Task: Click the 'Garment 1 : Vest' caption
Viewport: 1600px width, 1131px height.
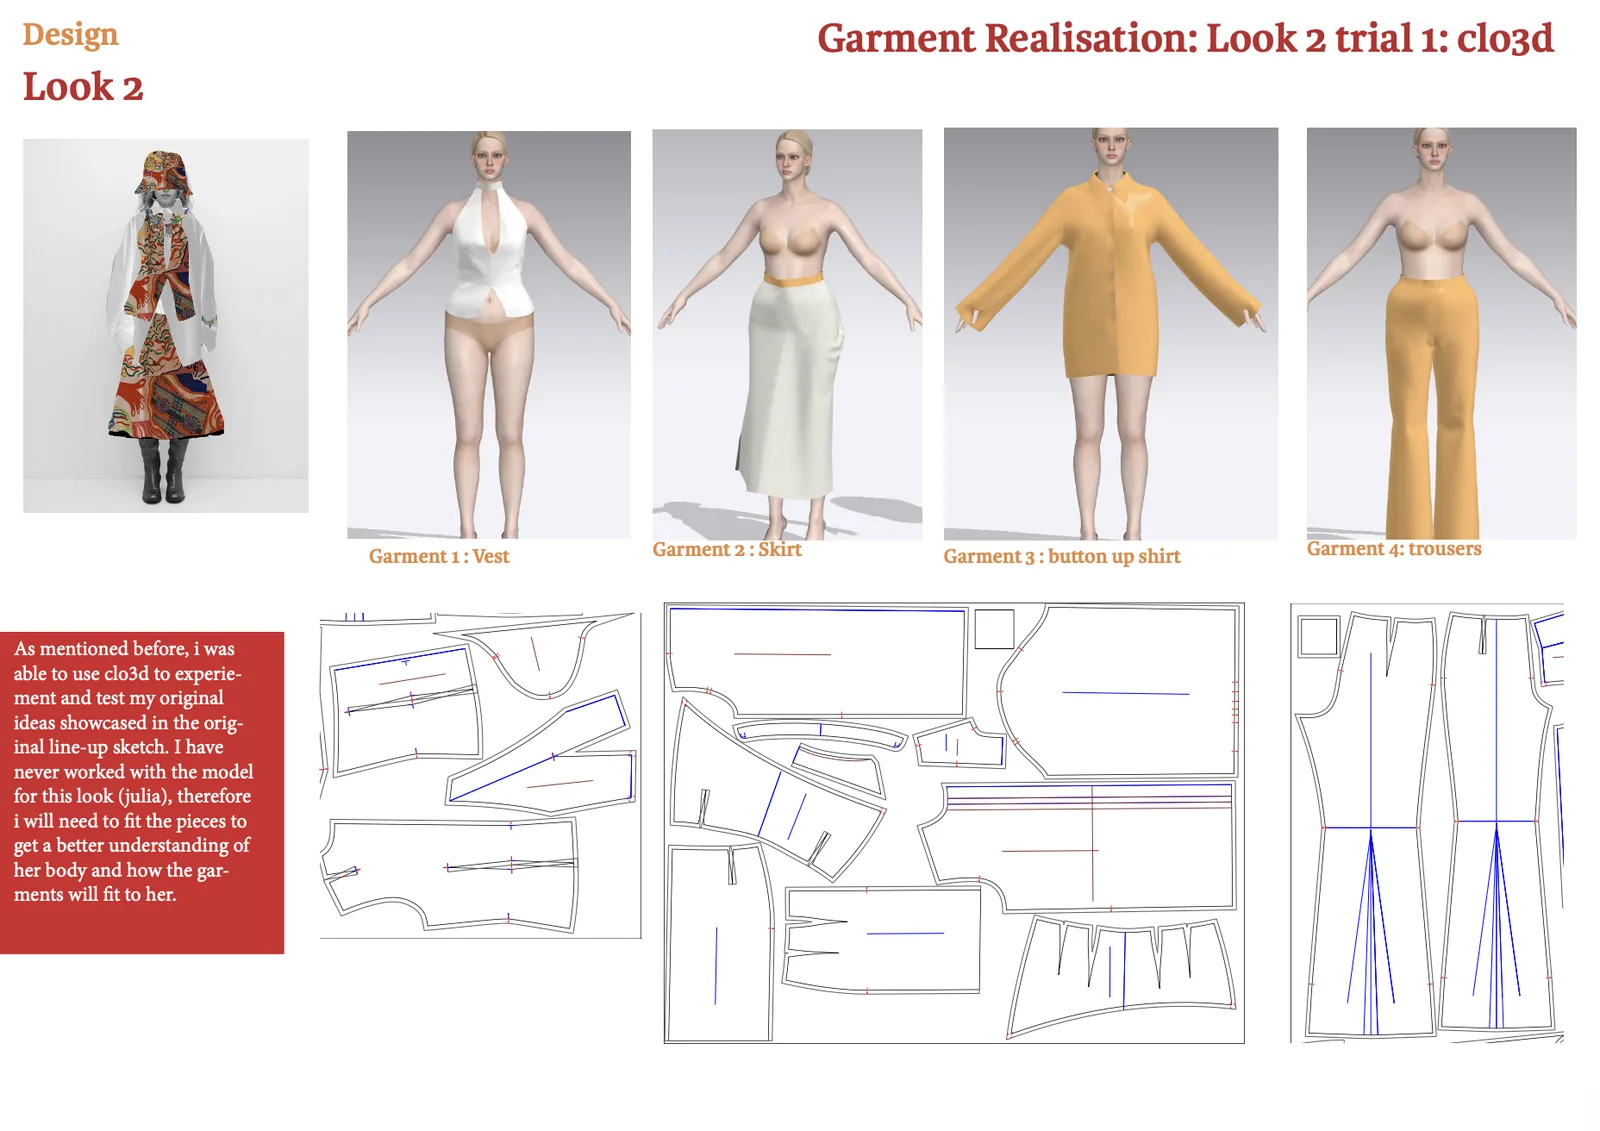Action: pos(439,556)
